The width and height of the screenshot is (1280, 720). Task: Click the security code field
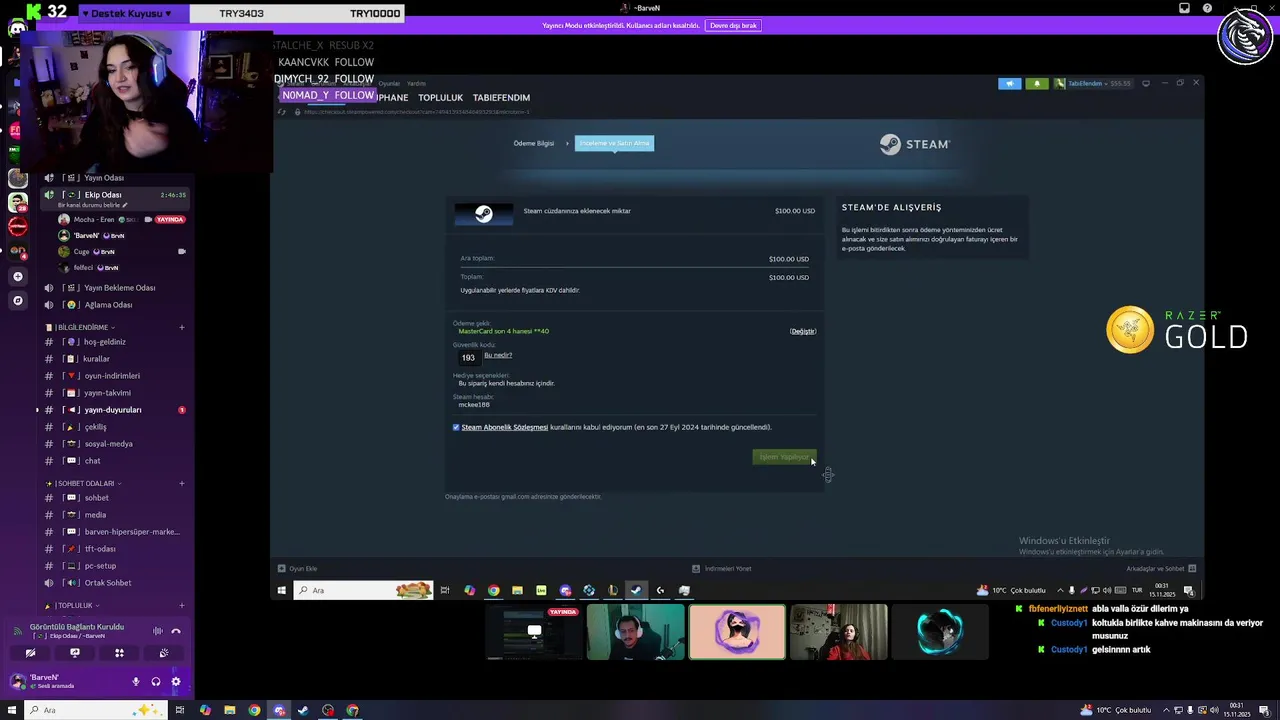(x=468, y=357)
